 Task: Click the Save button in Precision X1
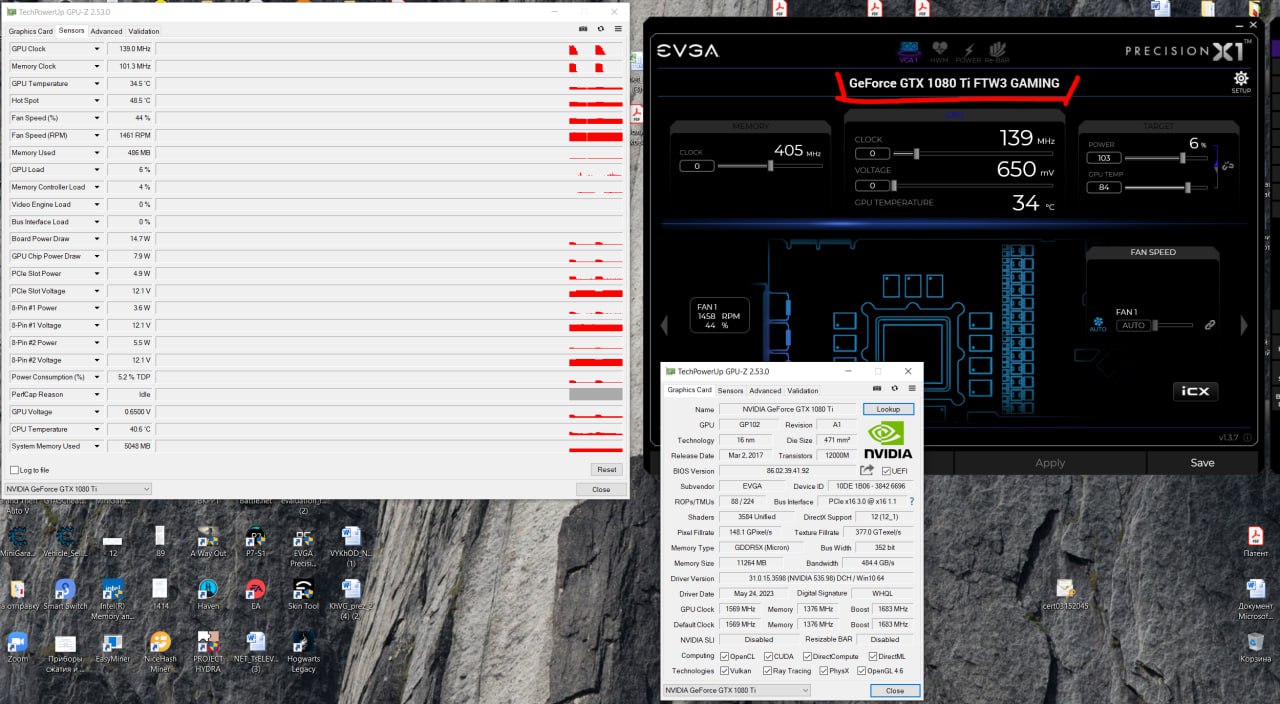coord(1202,463)
